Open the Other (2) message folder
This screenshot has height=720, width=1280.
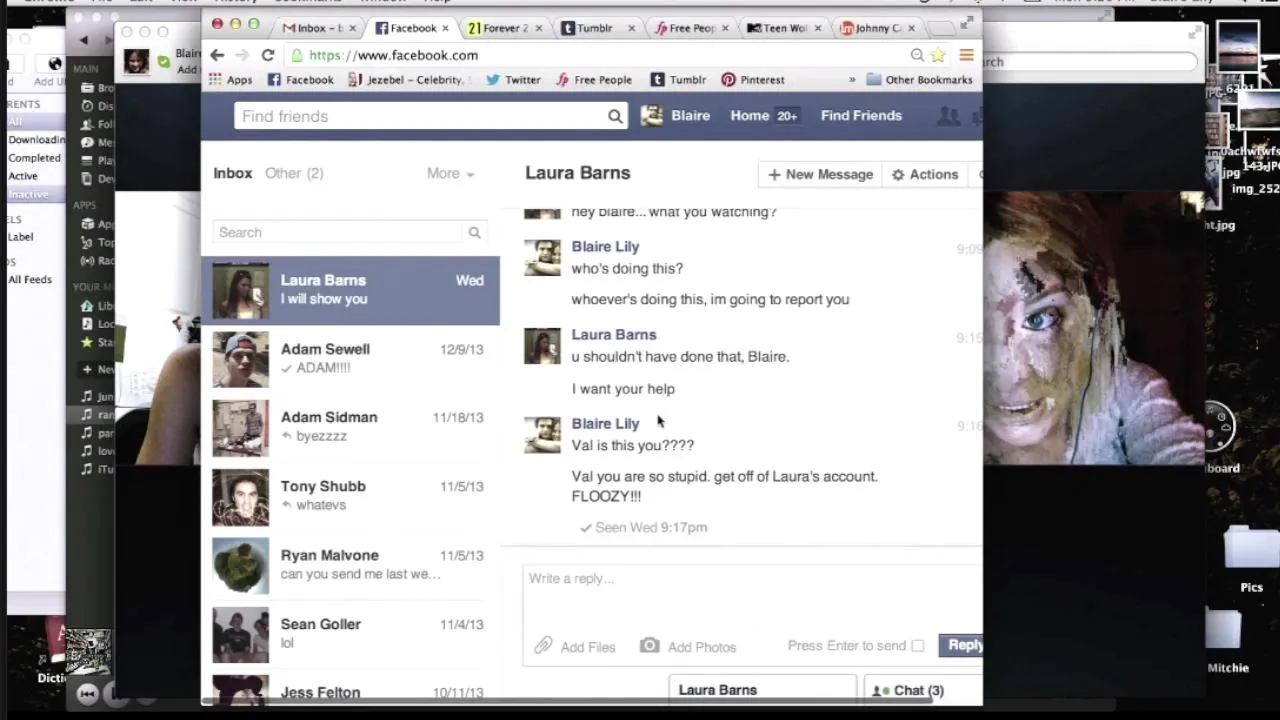294,173
